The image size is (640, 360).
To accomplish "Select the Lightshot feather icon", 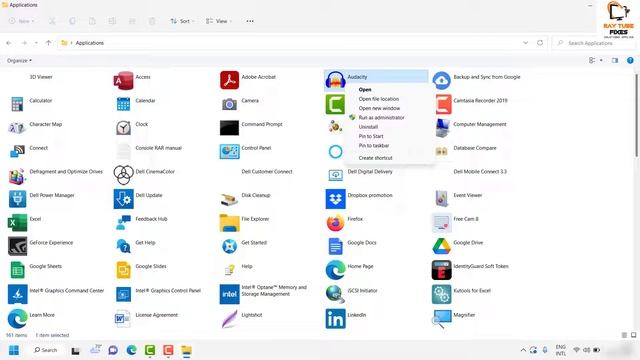I will point(229,319).
